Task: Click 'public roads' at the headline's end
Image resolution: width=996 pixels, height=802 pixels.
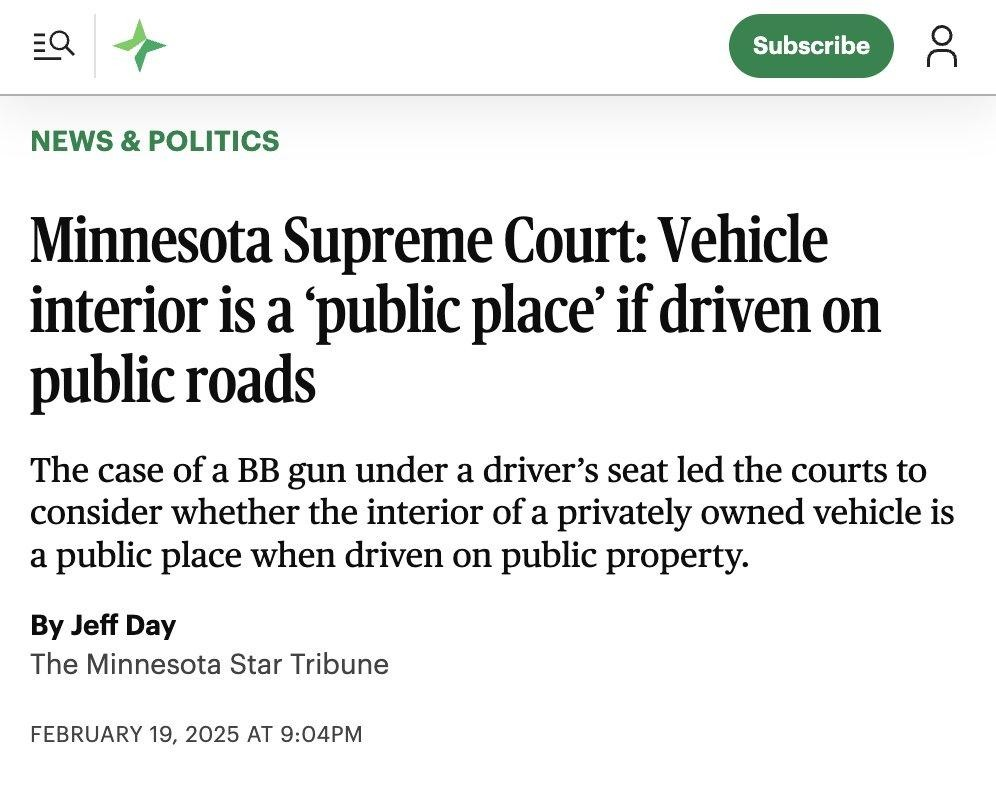Action: [173, 380]
